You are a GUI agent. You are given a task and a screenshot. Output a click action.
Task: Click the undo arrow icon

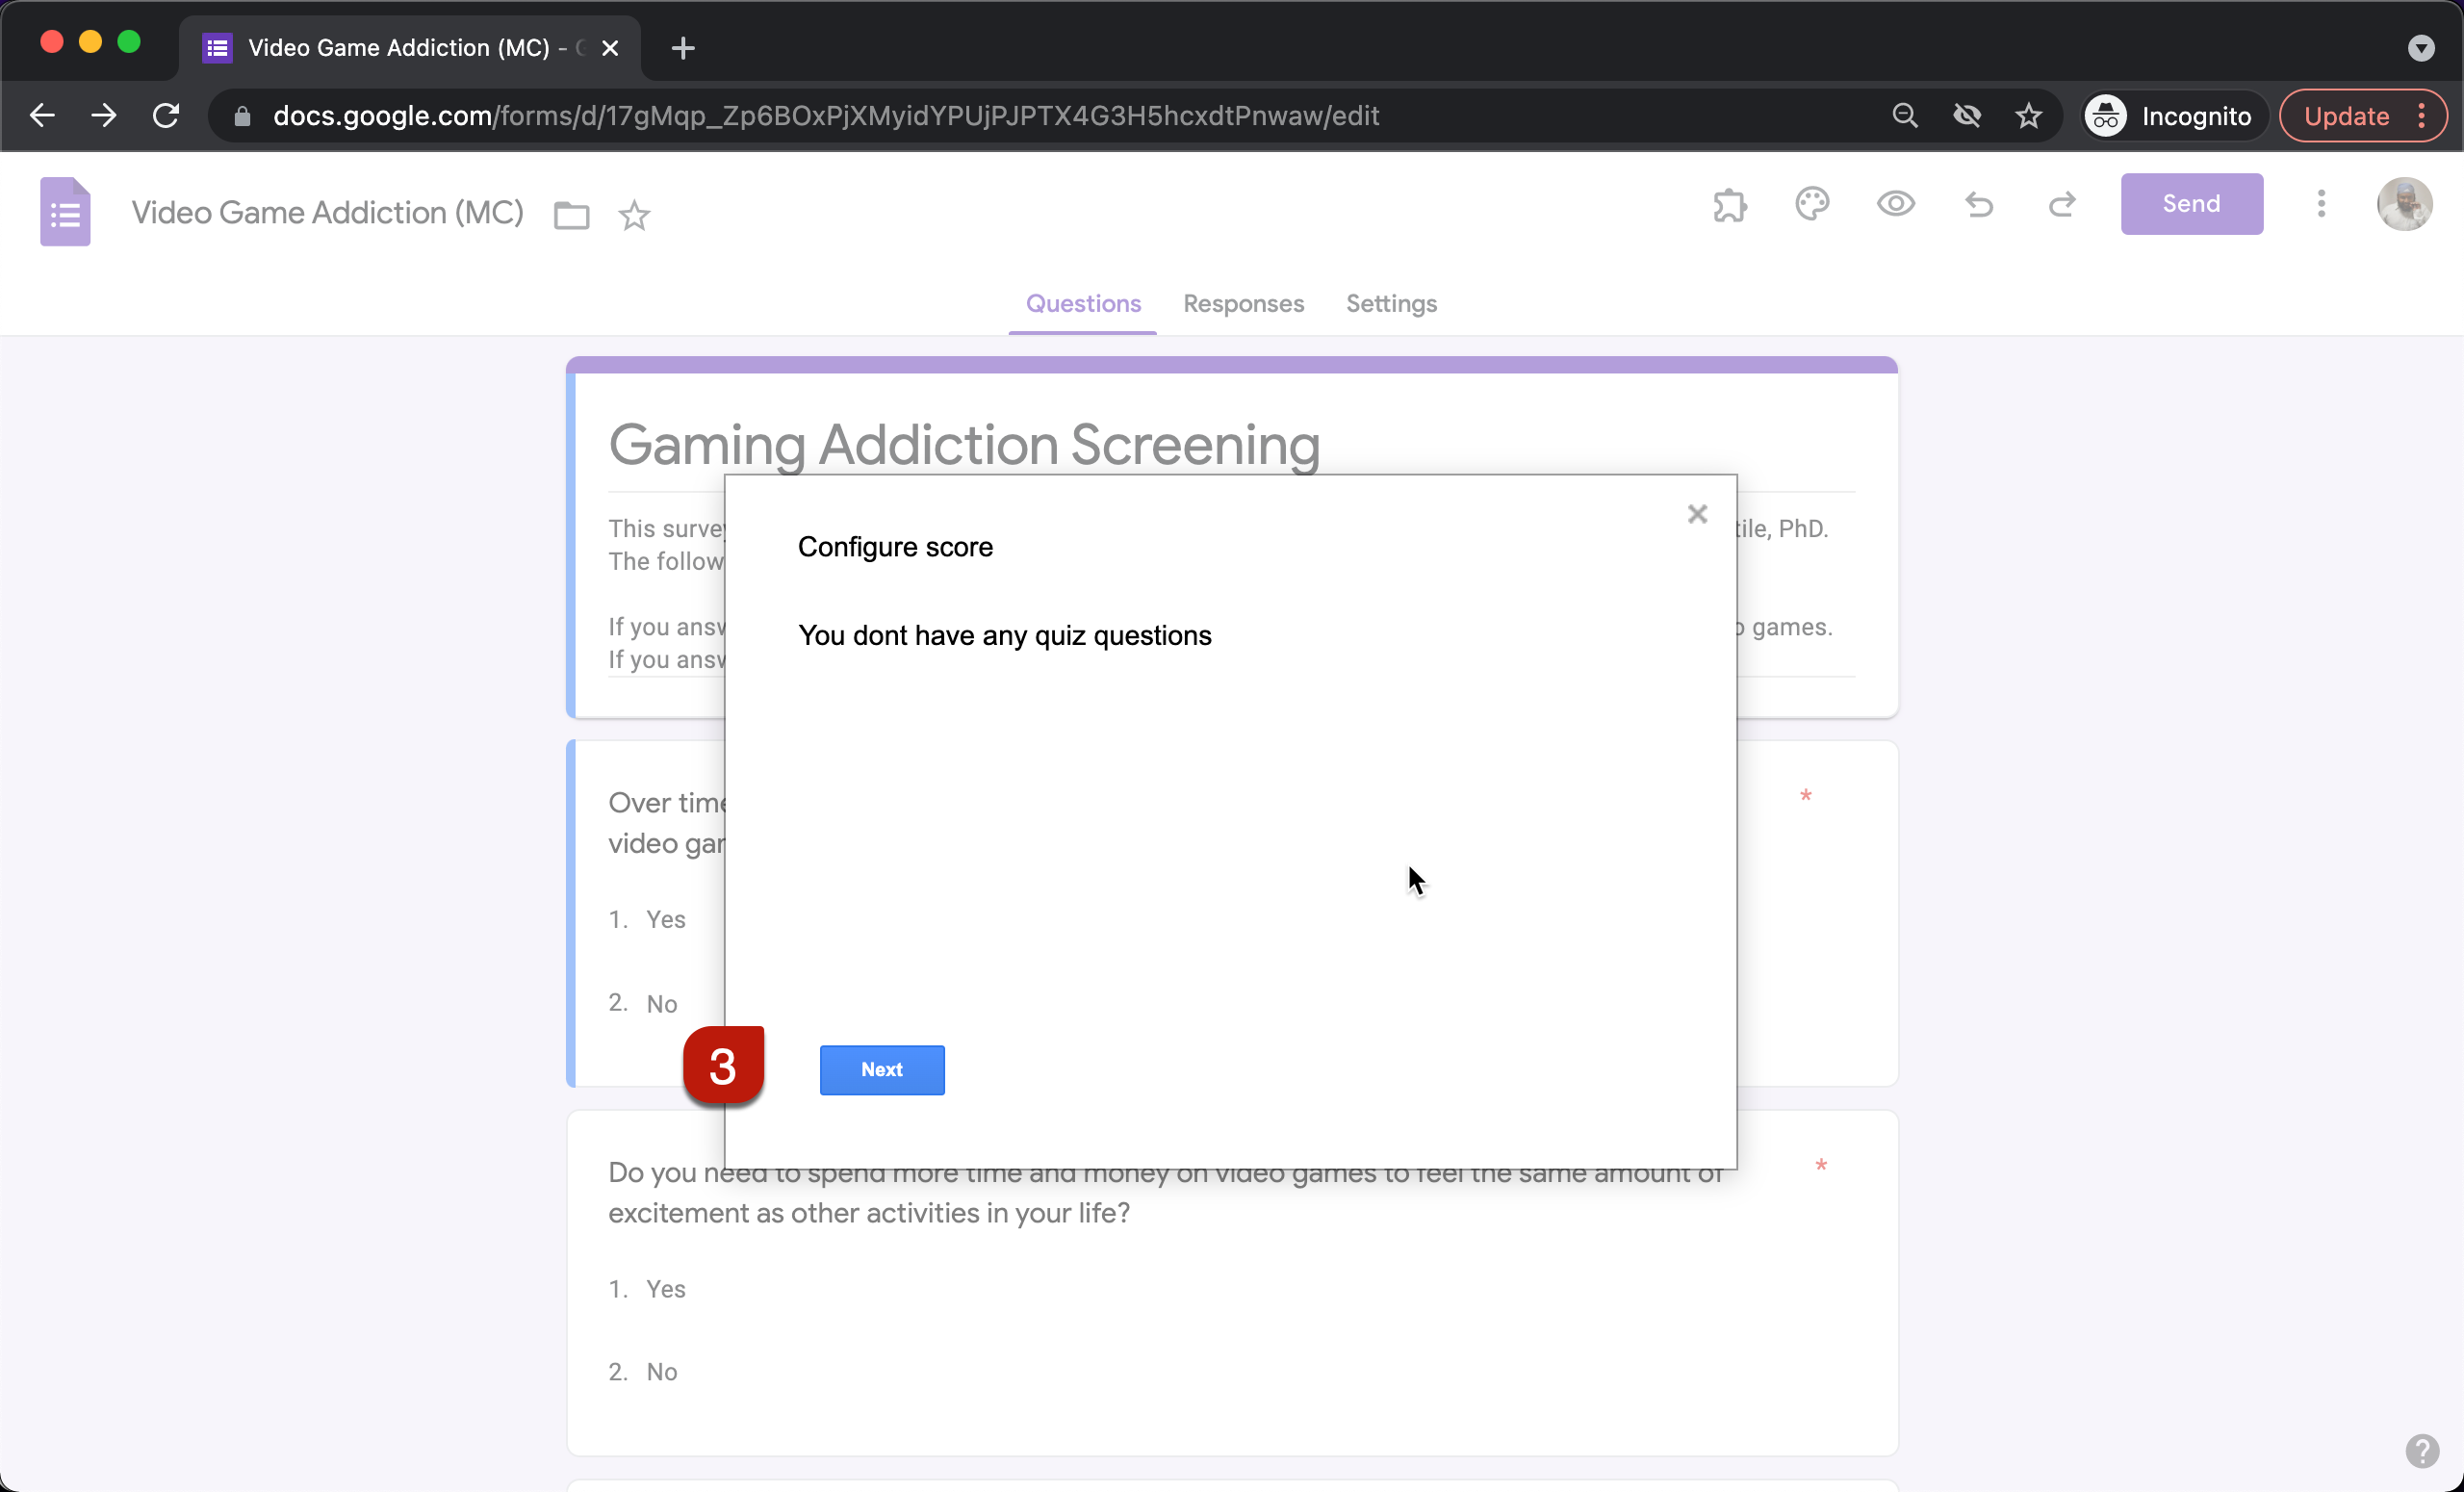coord(1979,205)
